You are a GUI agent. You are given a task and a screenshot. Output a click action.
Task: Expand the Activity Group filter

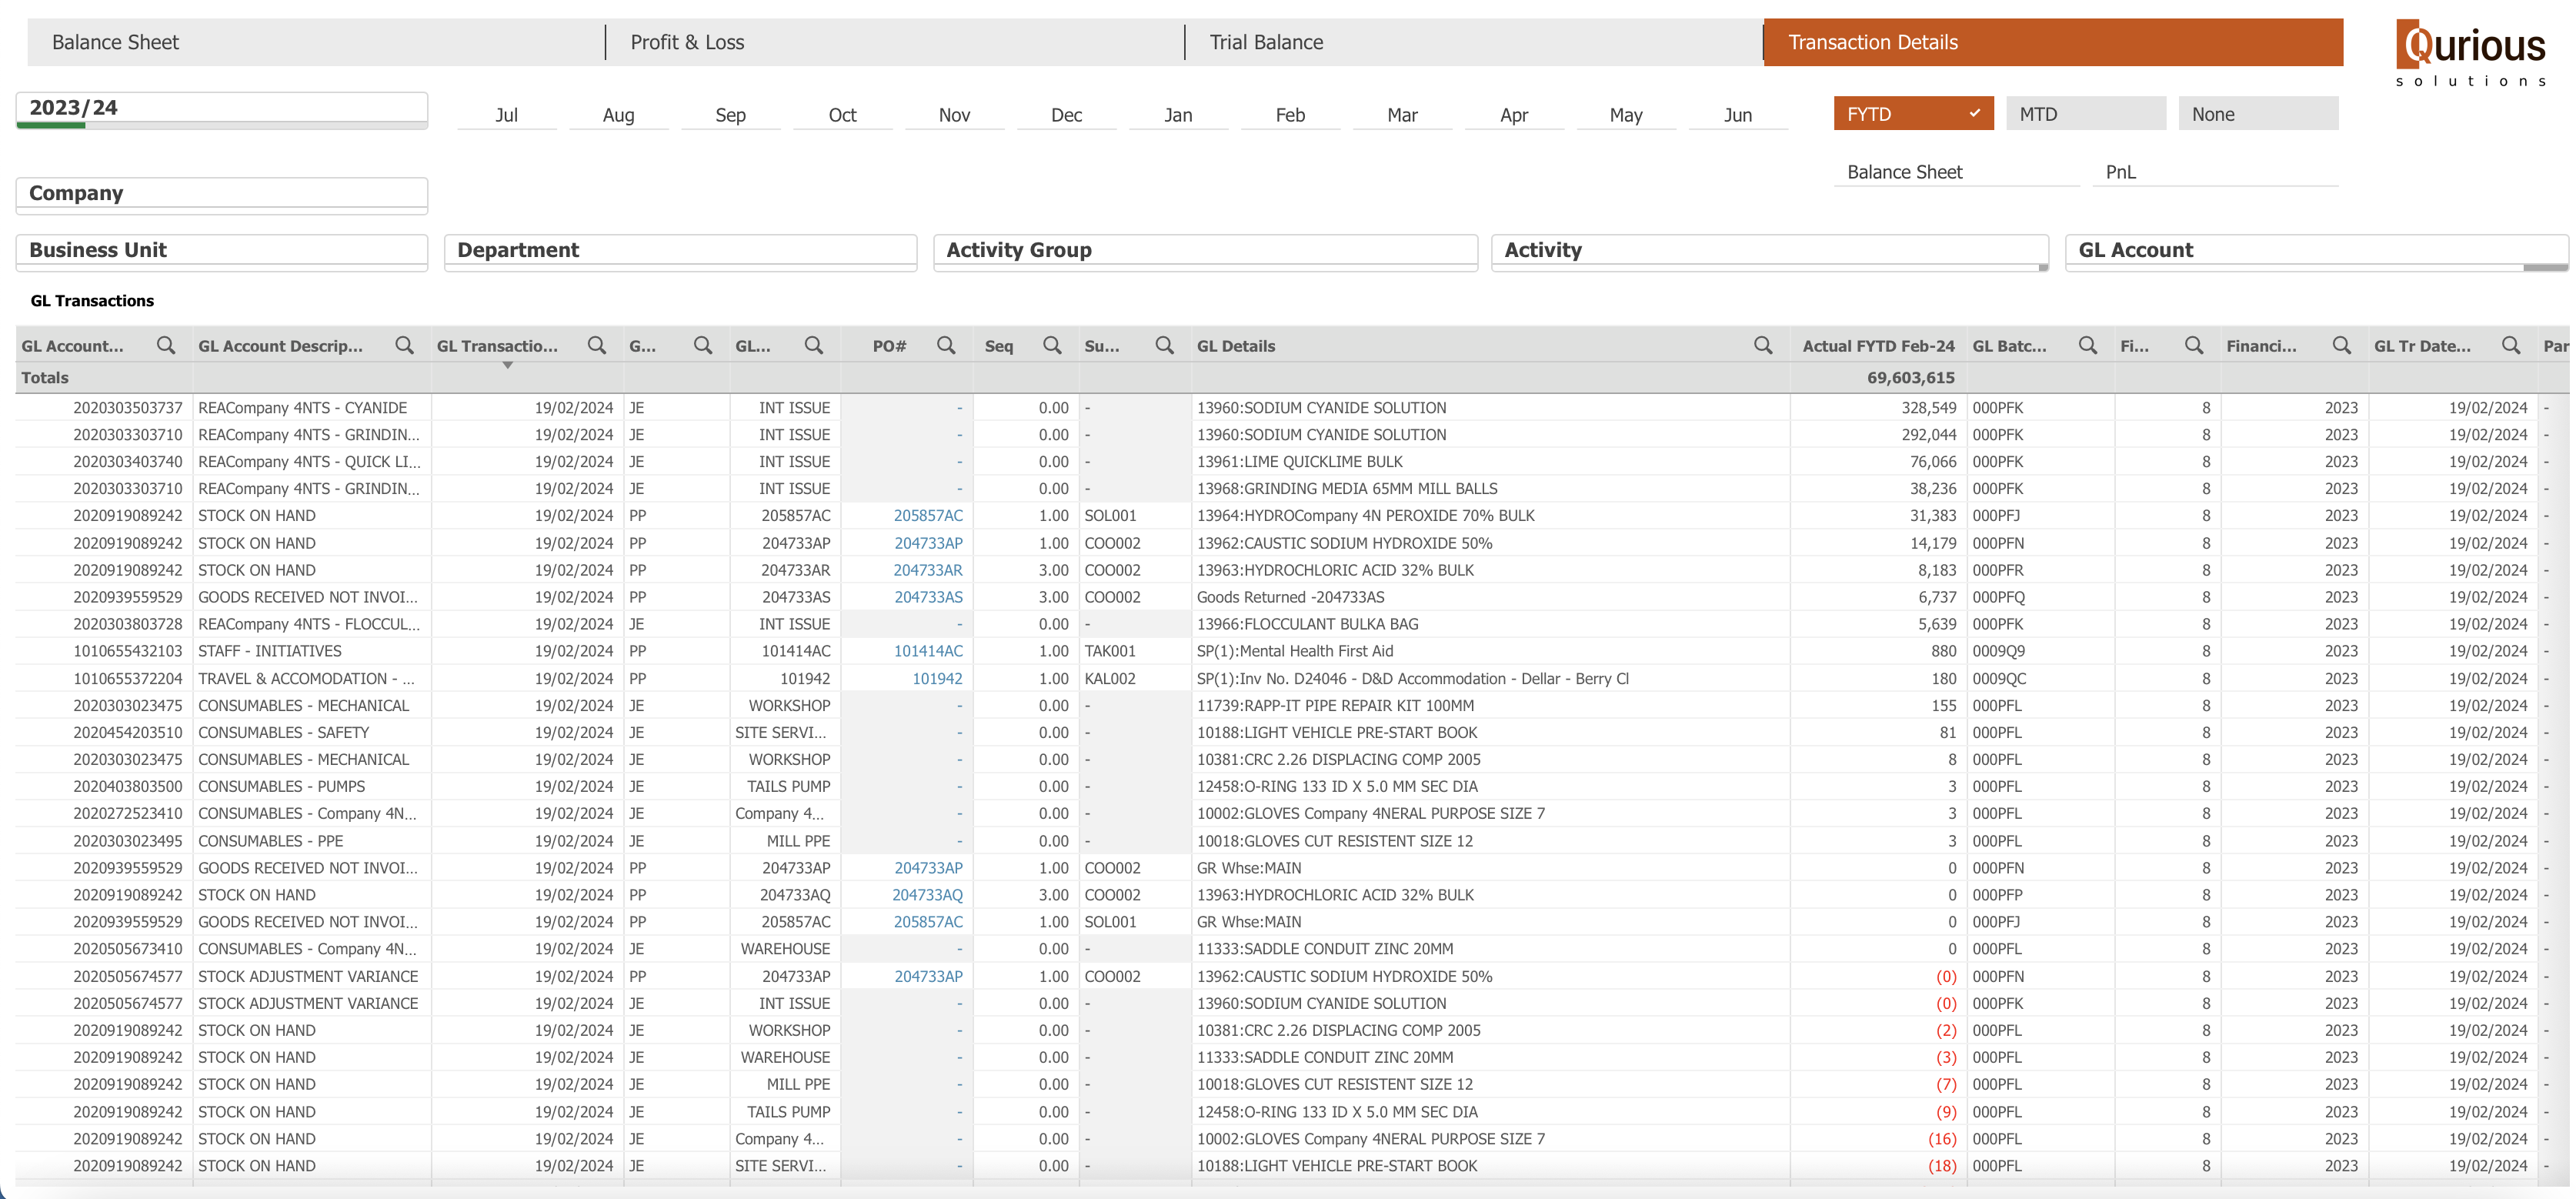[1205, 252]
